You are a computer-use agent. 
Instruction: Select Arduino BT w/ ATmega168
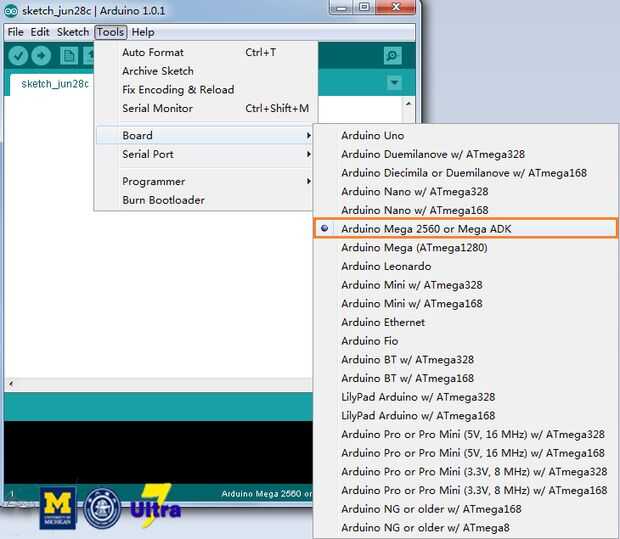coord(466,378)
